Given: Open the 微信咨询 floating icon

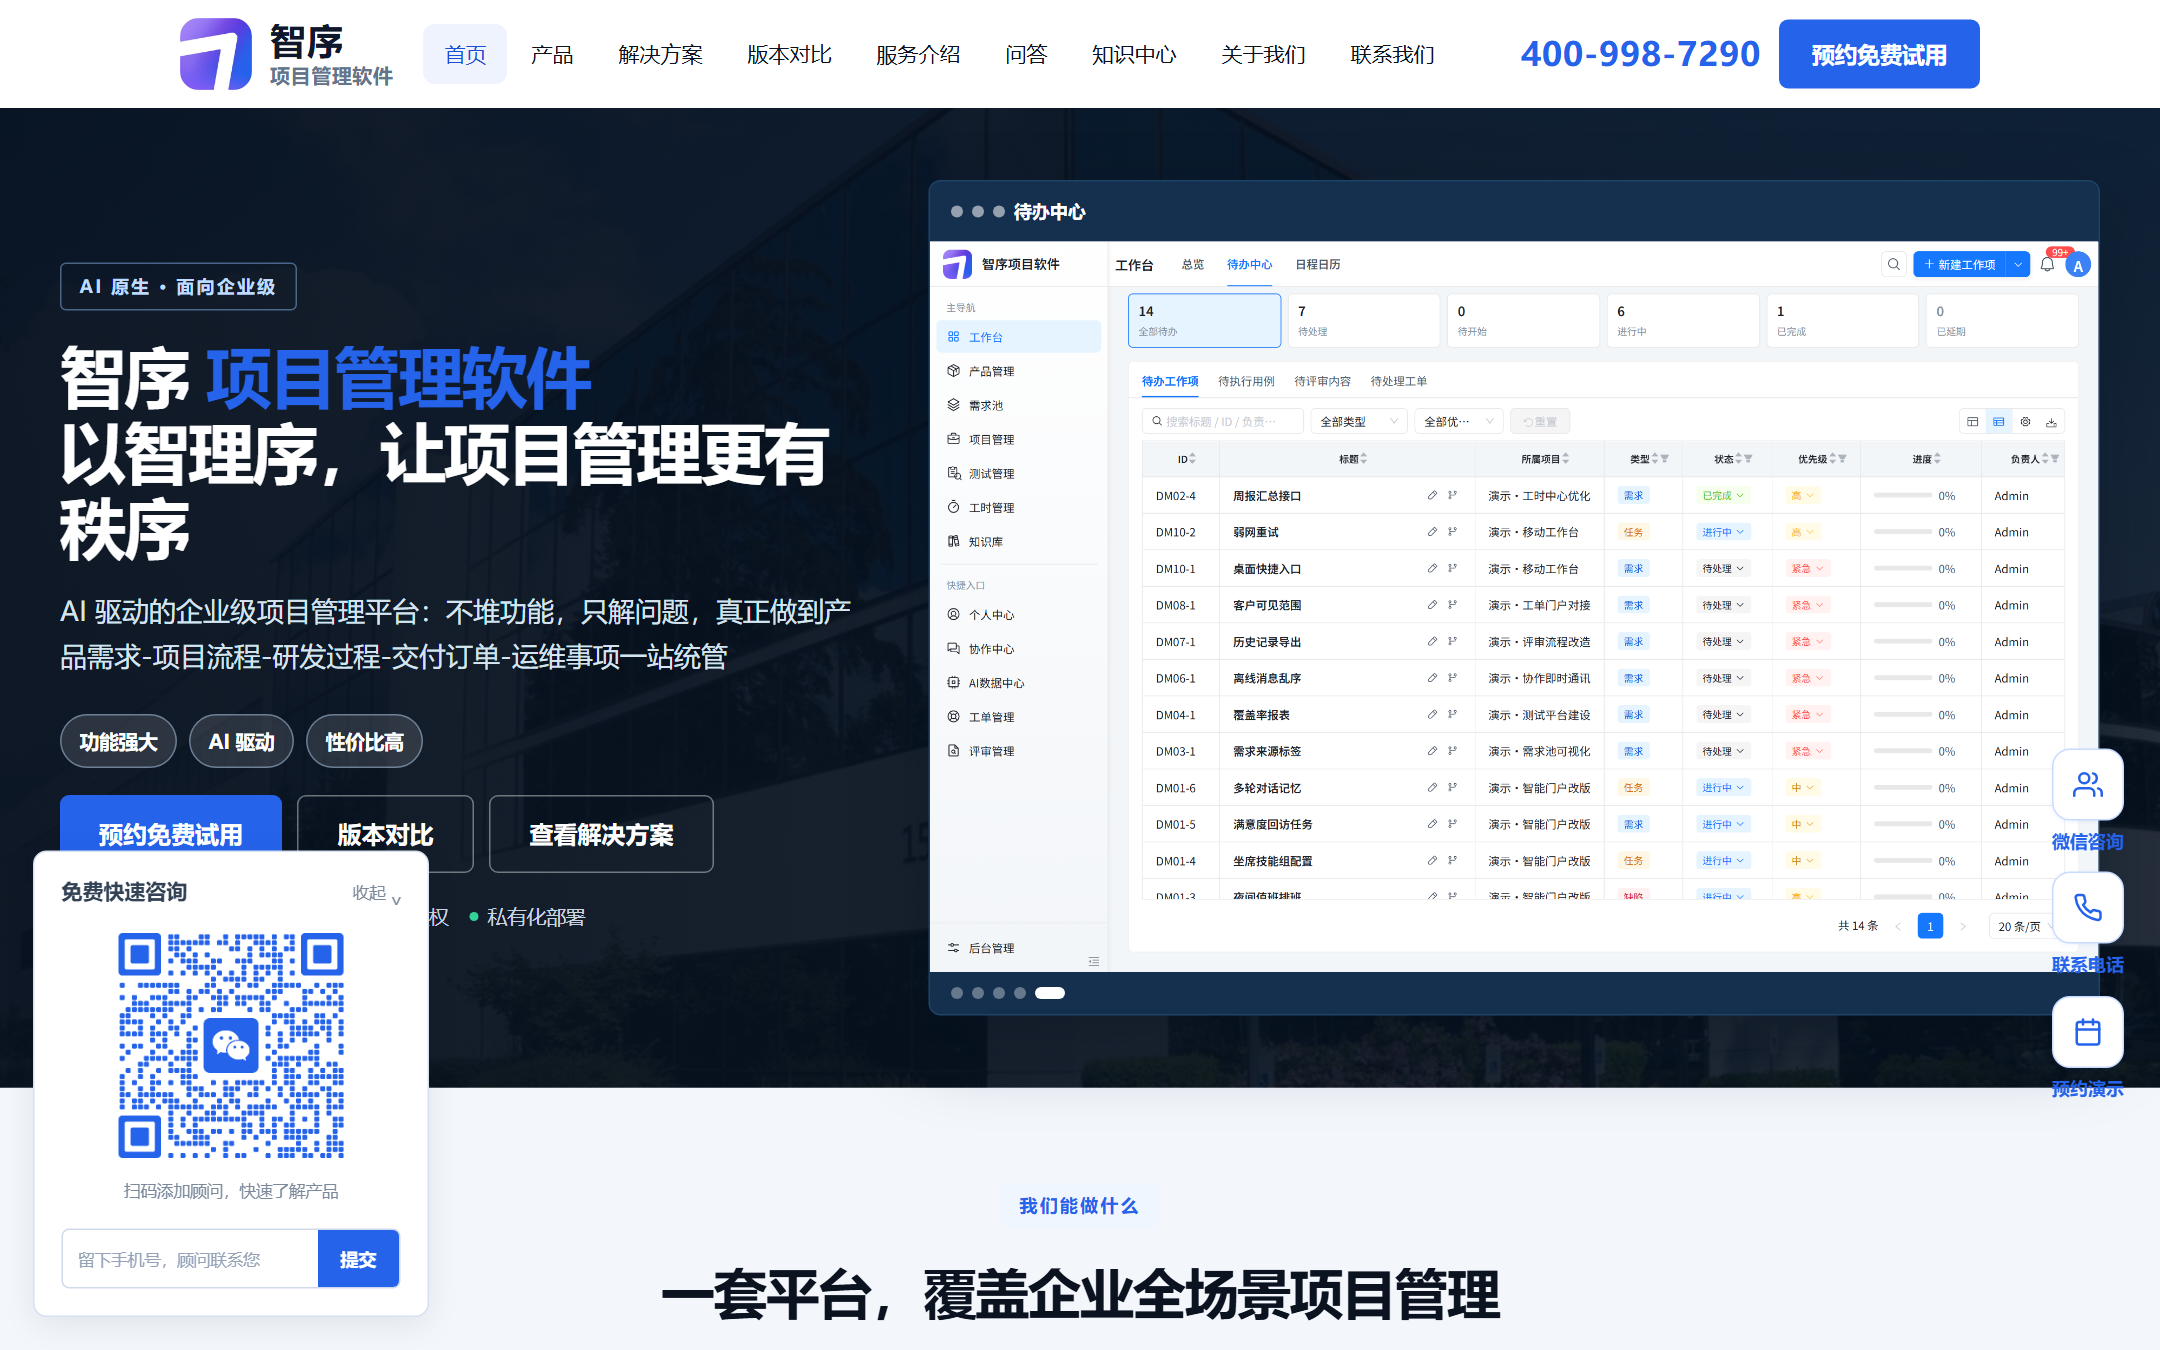Looking at the screenshot, I should coord(2087,785).
